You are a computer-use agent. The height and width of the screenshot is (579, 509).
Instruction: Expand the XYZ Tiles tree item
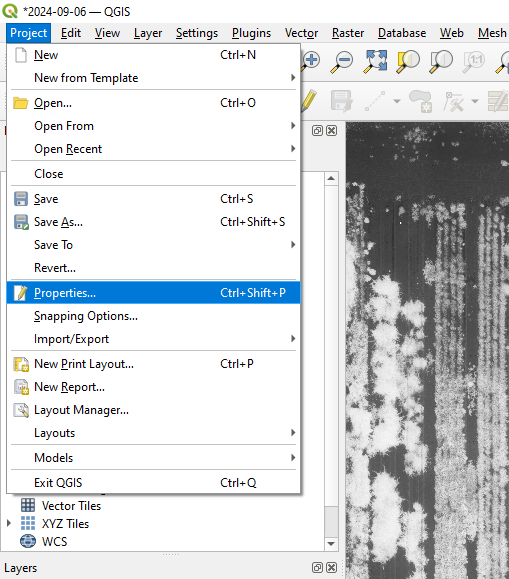[9, 523]
